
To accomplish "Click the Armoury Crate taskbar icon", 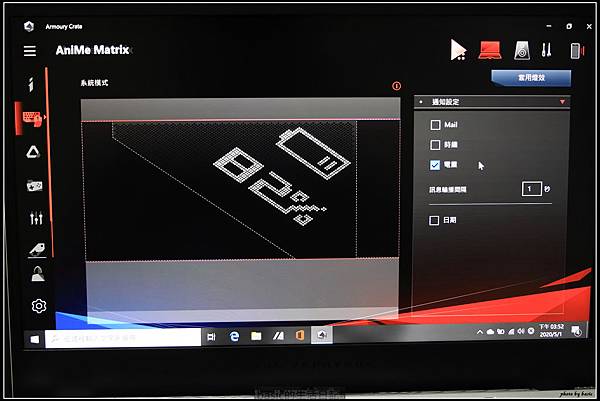I will pyautogui.click(x=322, y=335).
